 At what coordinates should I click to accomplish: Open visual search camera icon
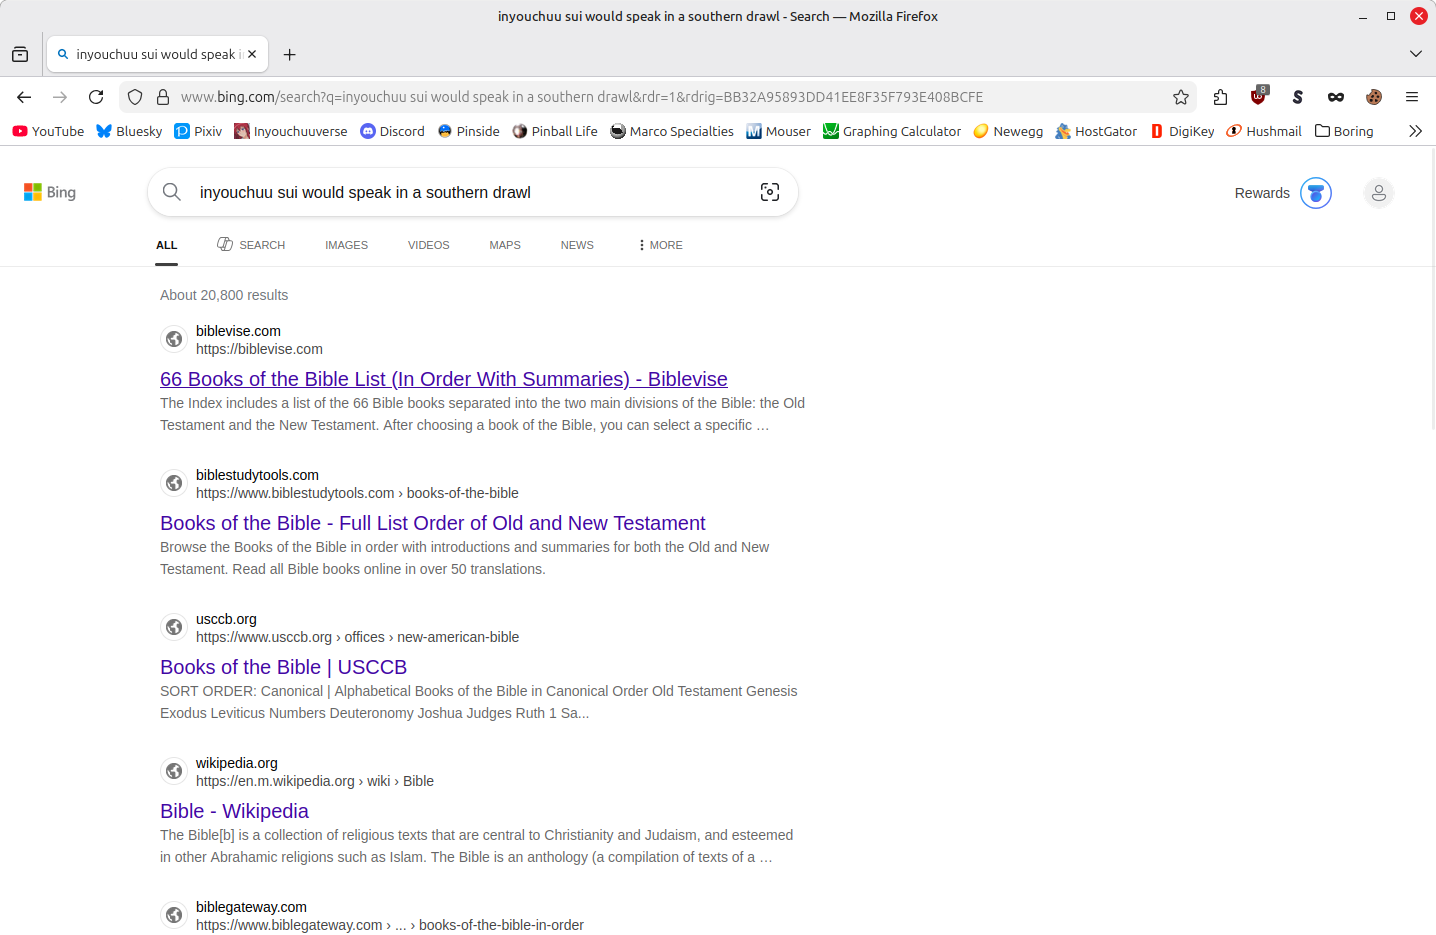click(x=770, y=192)
